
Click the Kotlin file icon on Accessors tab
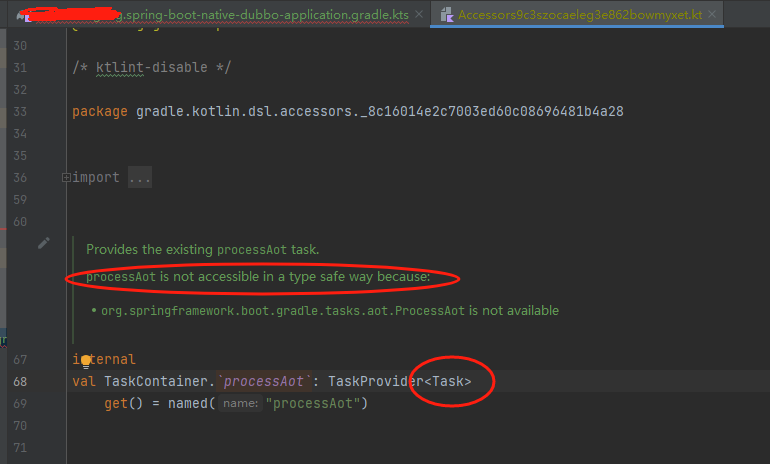click(446, 15)
